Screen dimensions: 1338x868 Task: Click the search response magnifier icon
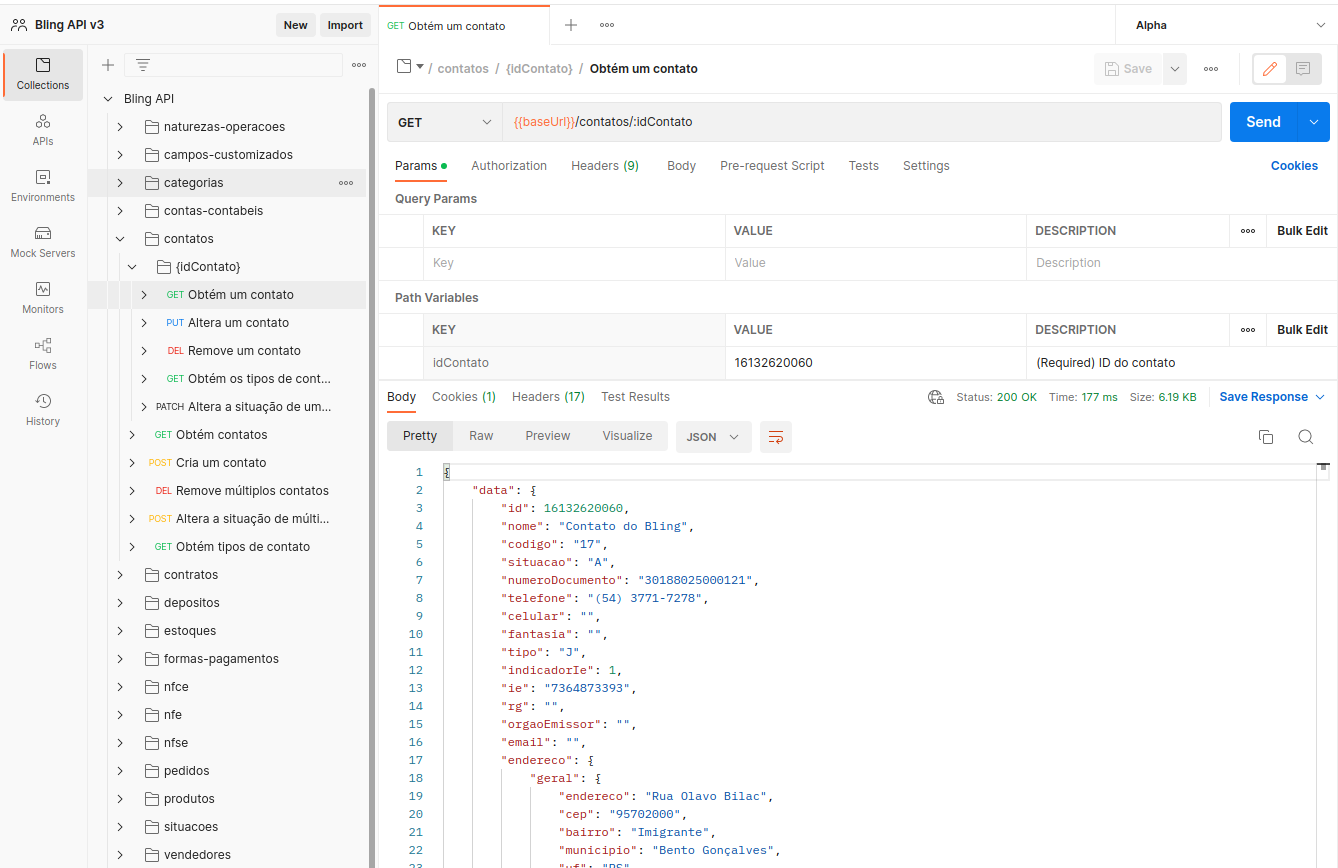[x=1305, y=437]
